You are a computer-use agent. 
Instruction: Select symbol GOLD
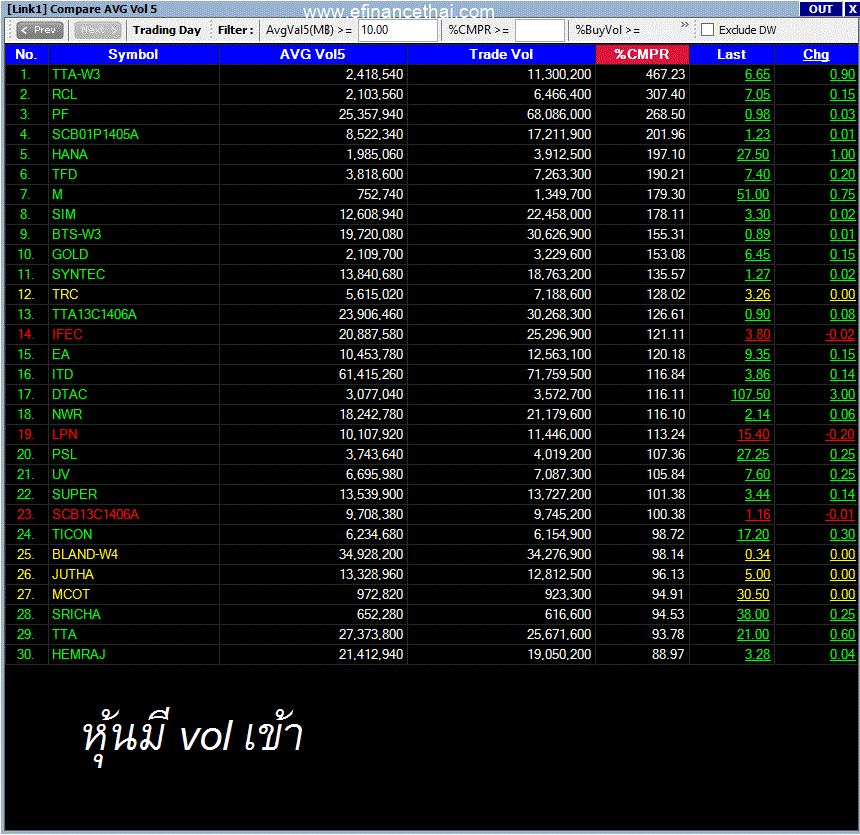click(x=70, y=255)
